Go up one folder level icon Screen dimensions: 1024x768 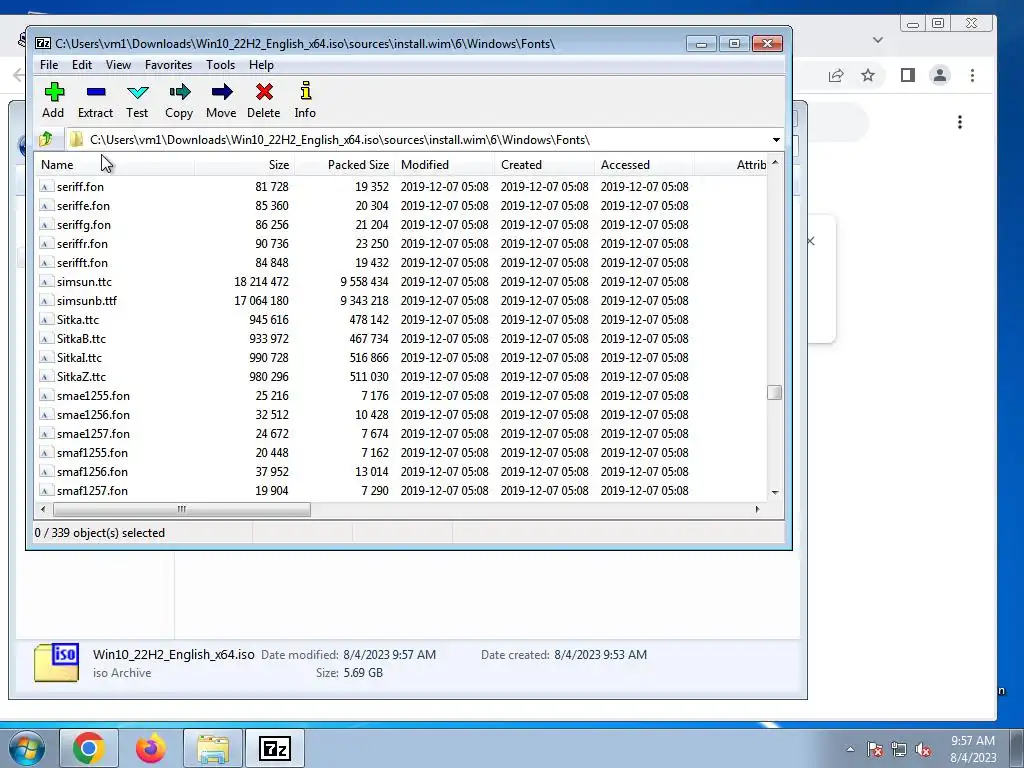click(x=46, y=139)
